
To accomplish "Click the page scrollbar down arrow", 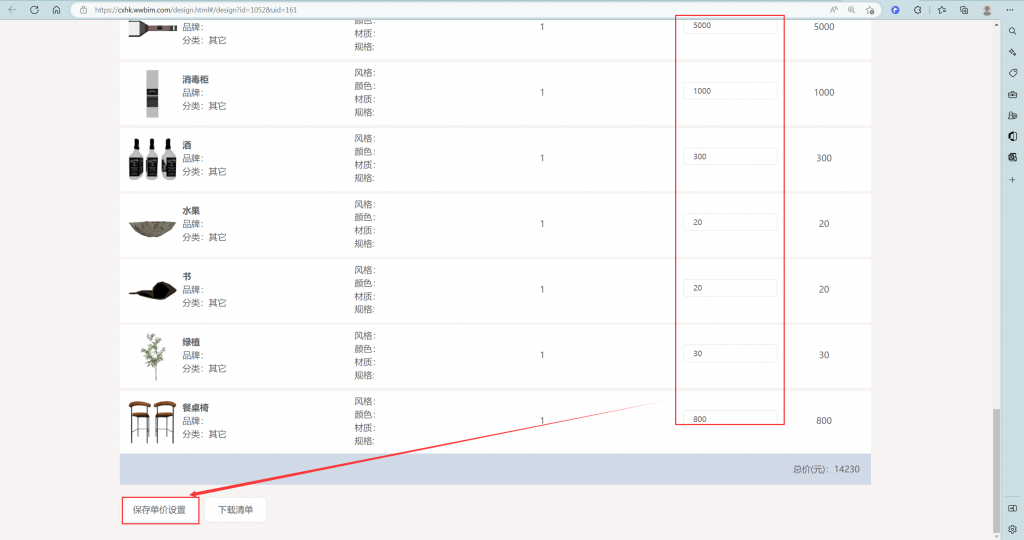I will [x=996, y=536].
